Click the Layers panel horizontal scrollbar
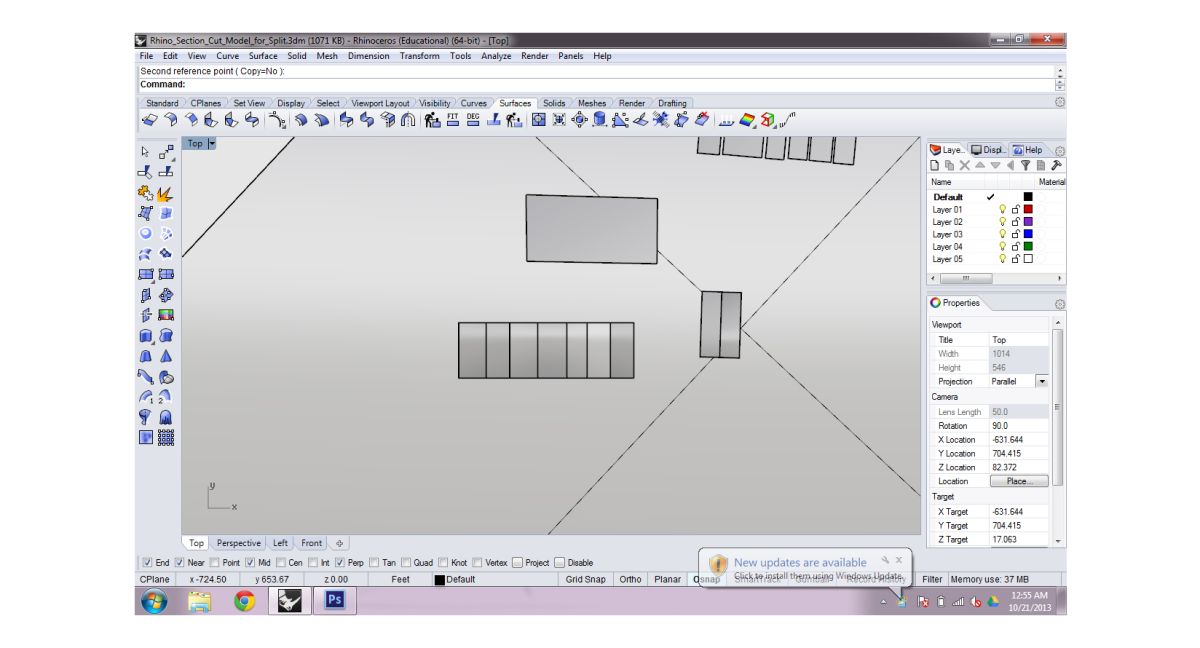The width and height of the screenshot is (1200, 648). (995, 278)
